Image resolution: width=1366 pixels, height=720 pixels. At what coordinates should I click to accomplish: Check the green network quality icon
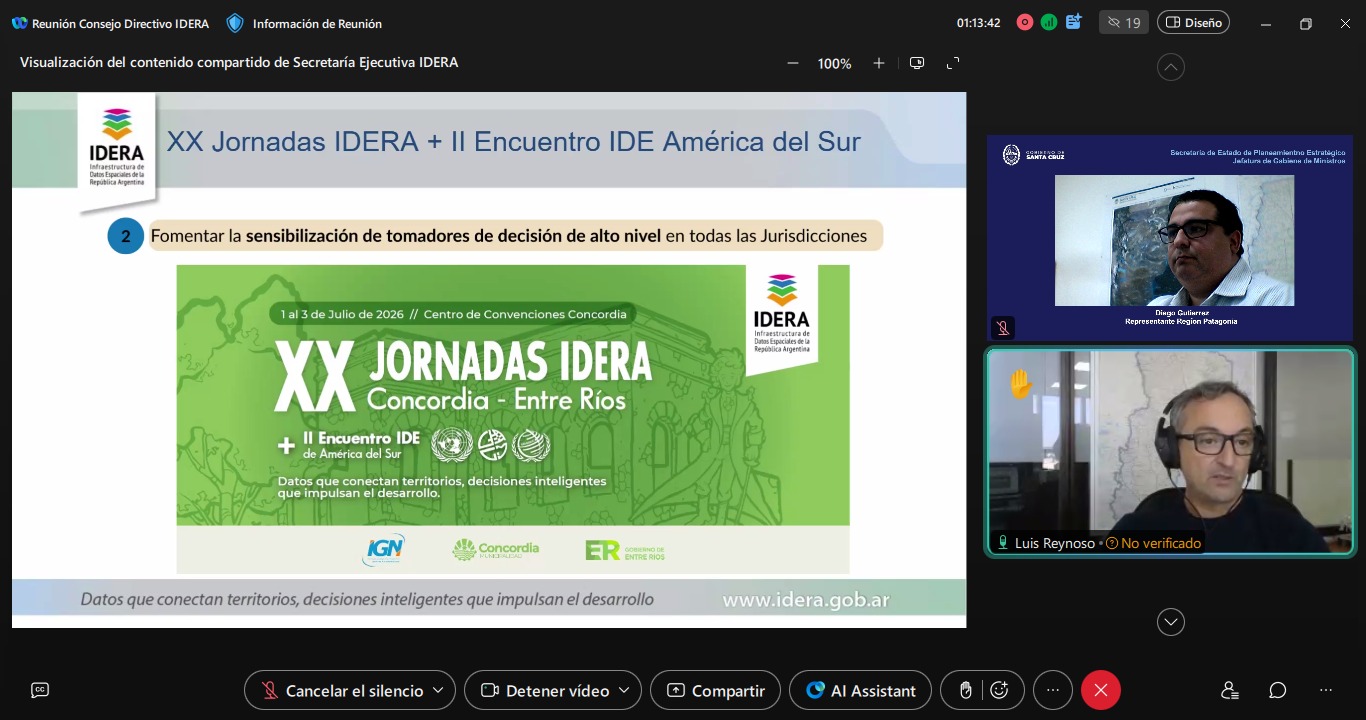point(1049,23)
